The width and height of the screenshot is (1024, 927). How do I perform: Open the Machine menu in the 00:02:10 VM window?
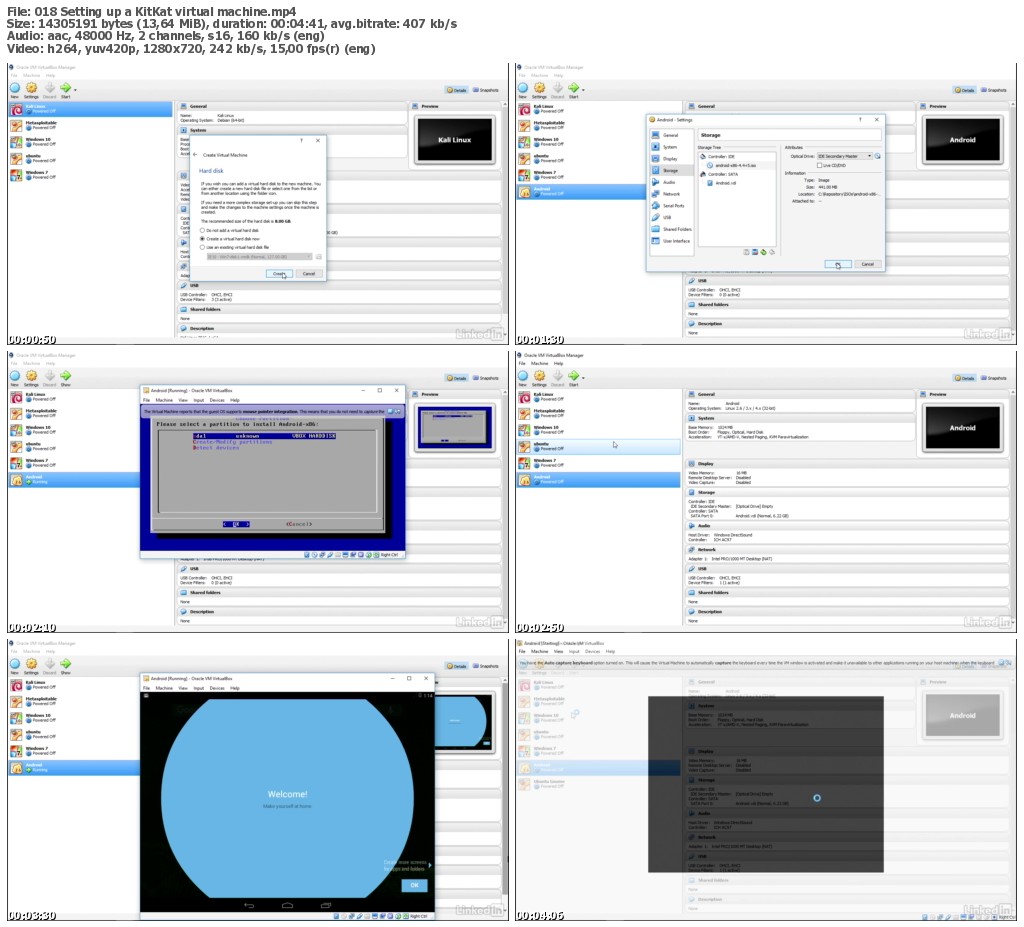pyautogui.click(x=164, y=400)
